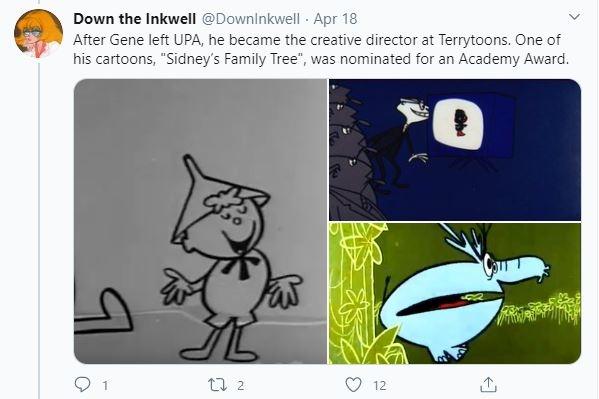Viewport: 599px width, 399px height.
Task: Click the quoted title "Sidney's Family Tree"
Action: point(236,59)
